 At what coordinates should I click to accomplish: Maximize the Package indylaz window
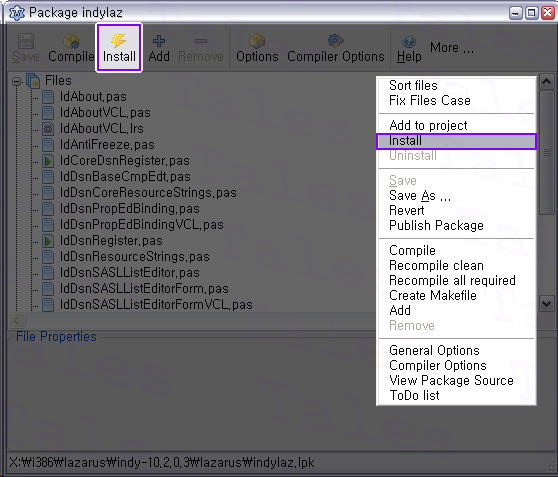click(532, 13)
